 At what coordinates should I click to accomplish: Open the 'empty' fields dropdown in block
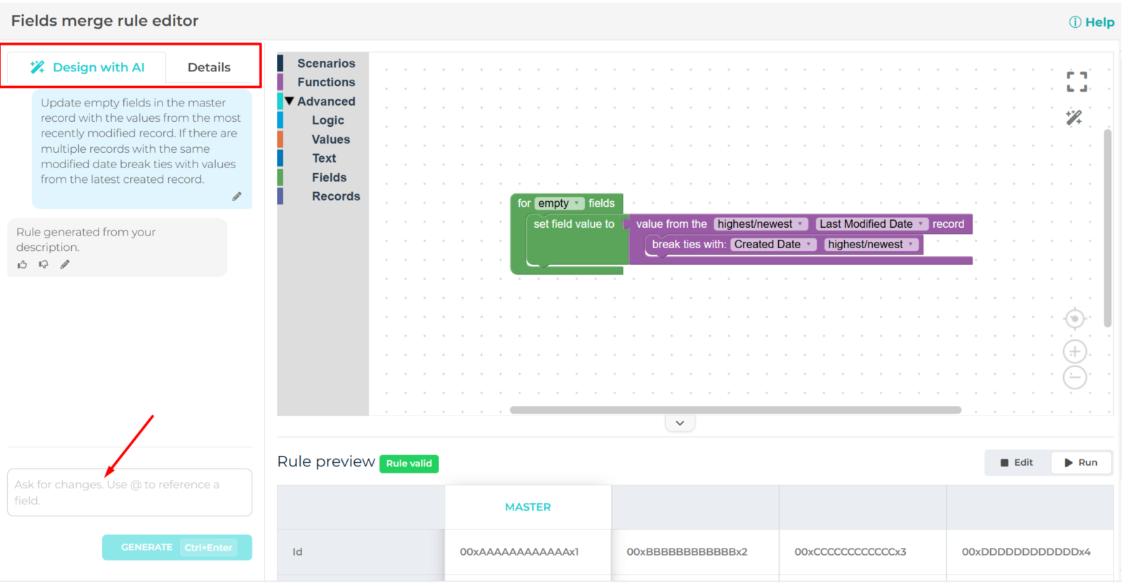[559, 204]
